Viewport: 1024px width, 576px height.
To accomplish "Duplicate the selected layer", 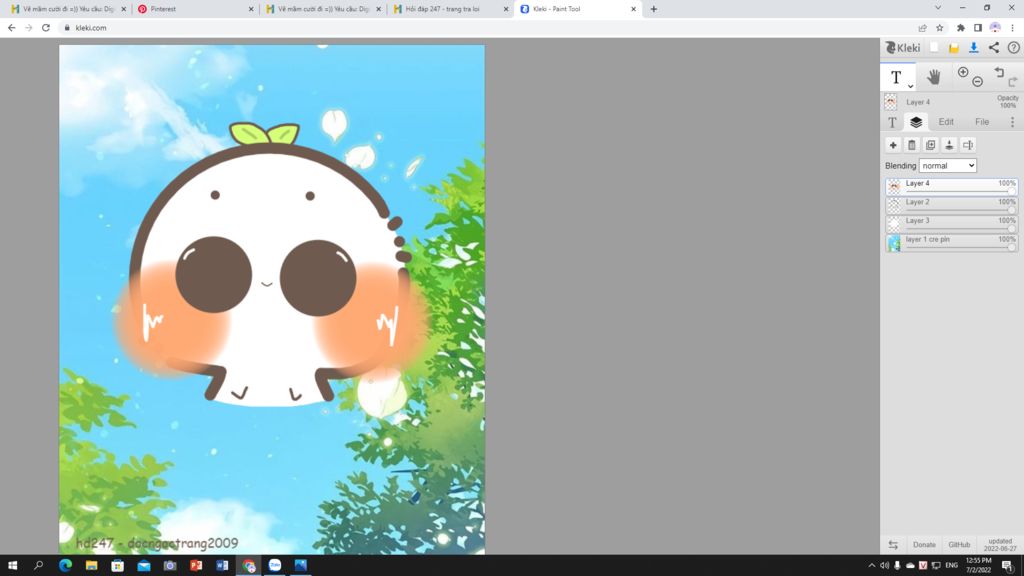I will [931, 145].
